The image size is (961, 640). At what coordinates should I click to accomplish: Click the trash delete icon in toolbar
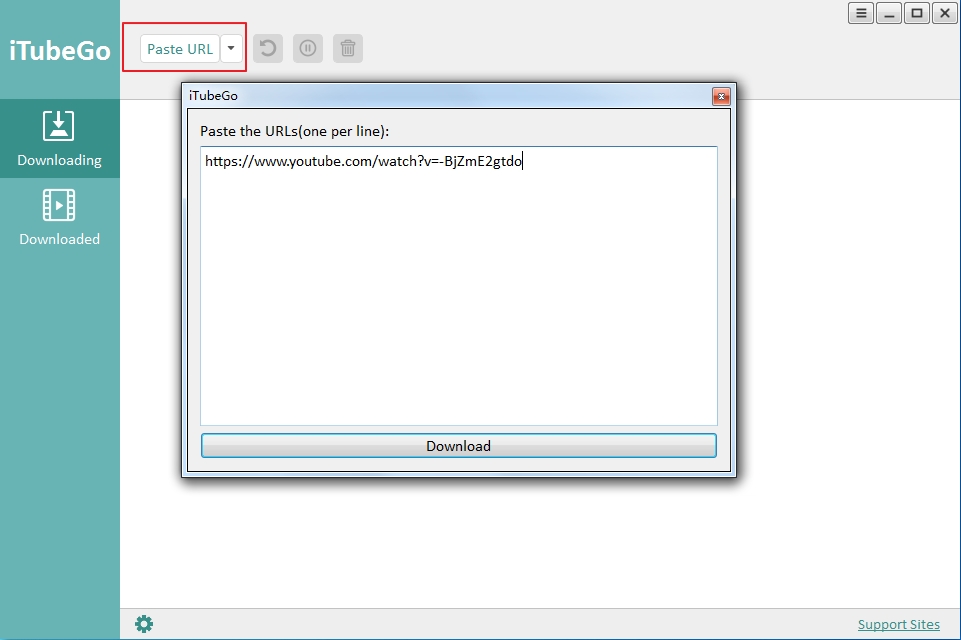pyautogui.click(x=348, y=48)
